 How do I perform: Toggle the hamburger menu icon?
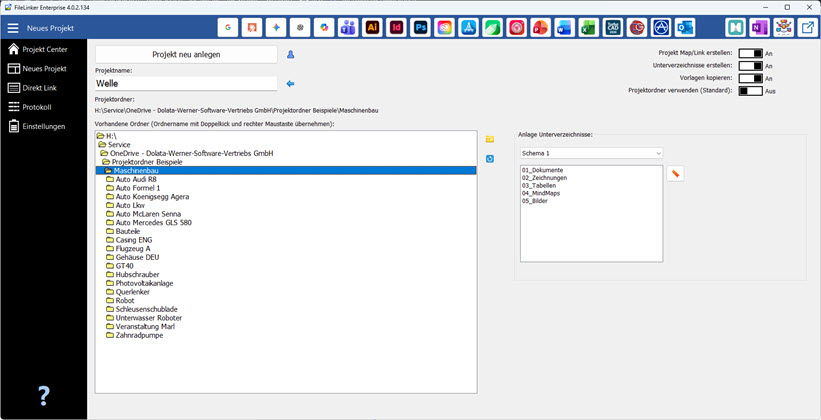tap(13, 28)
